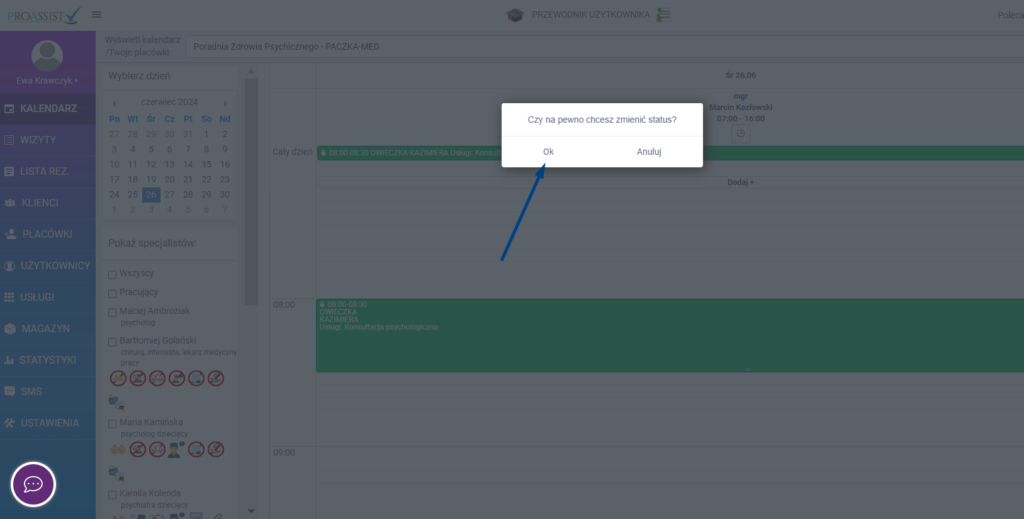Viewport: 1024px width, 519px height.
Task: Confirm status change with Ok button
Action: click(x=548, y=152)
